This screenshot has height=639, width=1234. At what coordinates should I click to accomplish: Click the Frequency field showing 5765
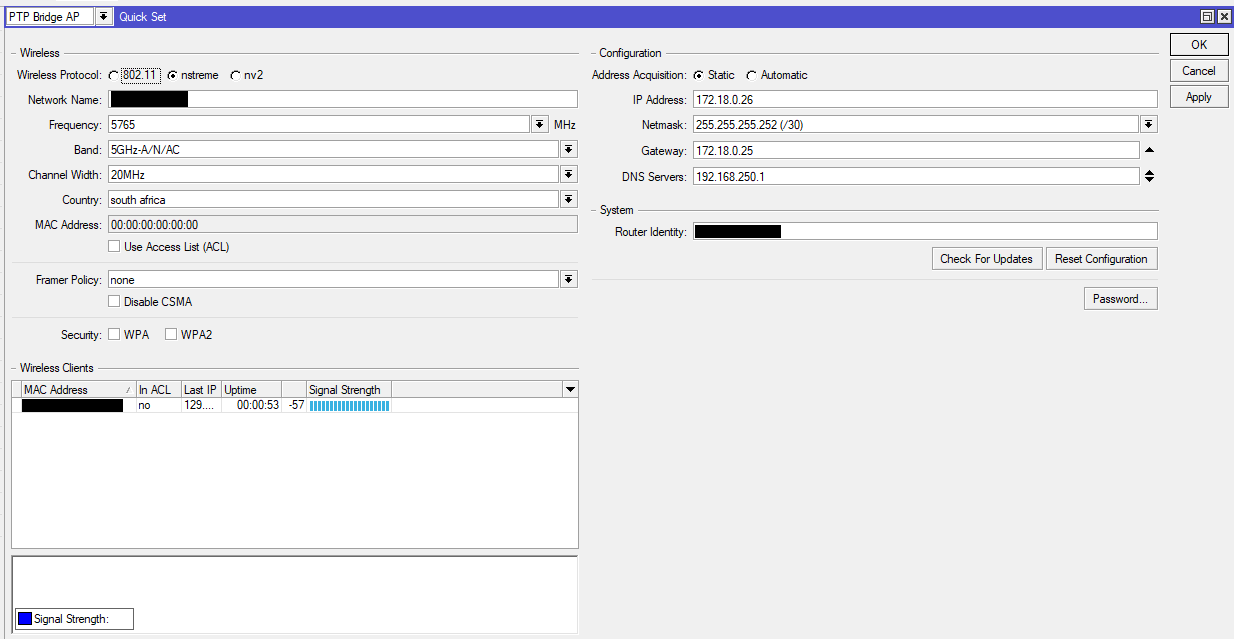tap(318, 125)
